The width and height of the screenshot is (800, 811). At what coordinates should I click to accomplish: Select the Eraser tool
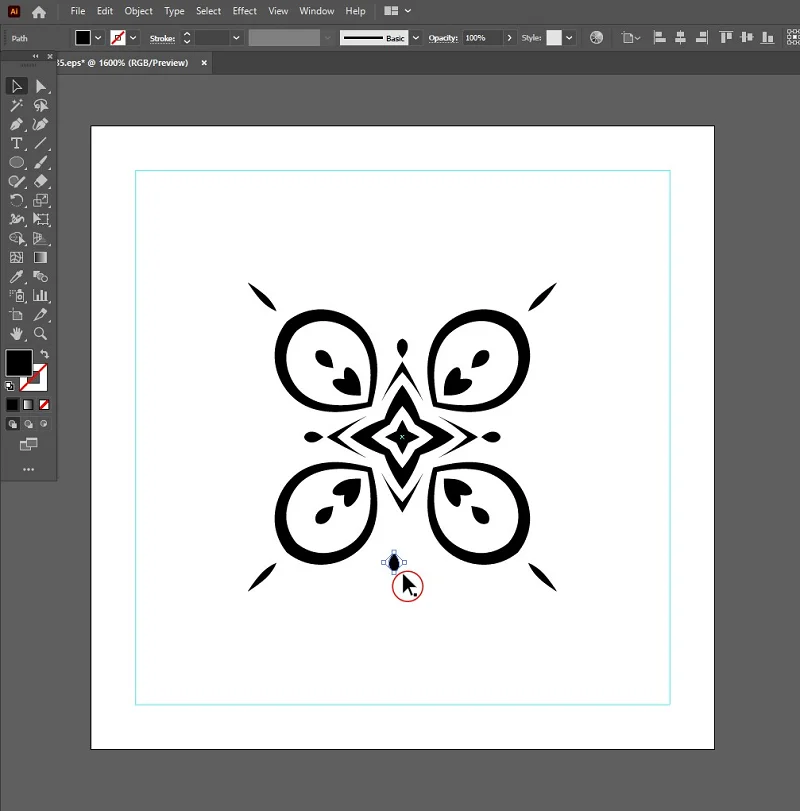40,182
